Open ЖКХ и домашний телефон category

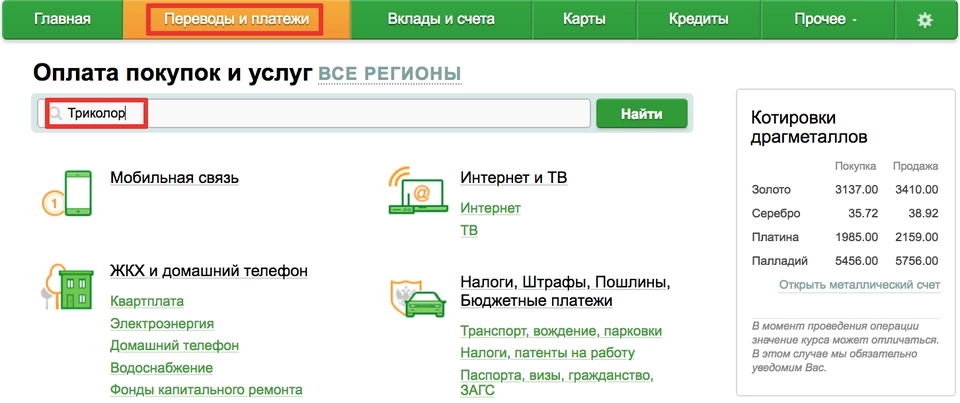pos(209,271)
